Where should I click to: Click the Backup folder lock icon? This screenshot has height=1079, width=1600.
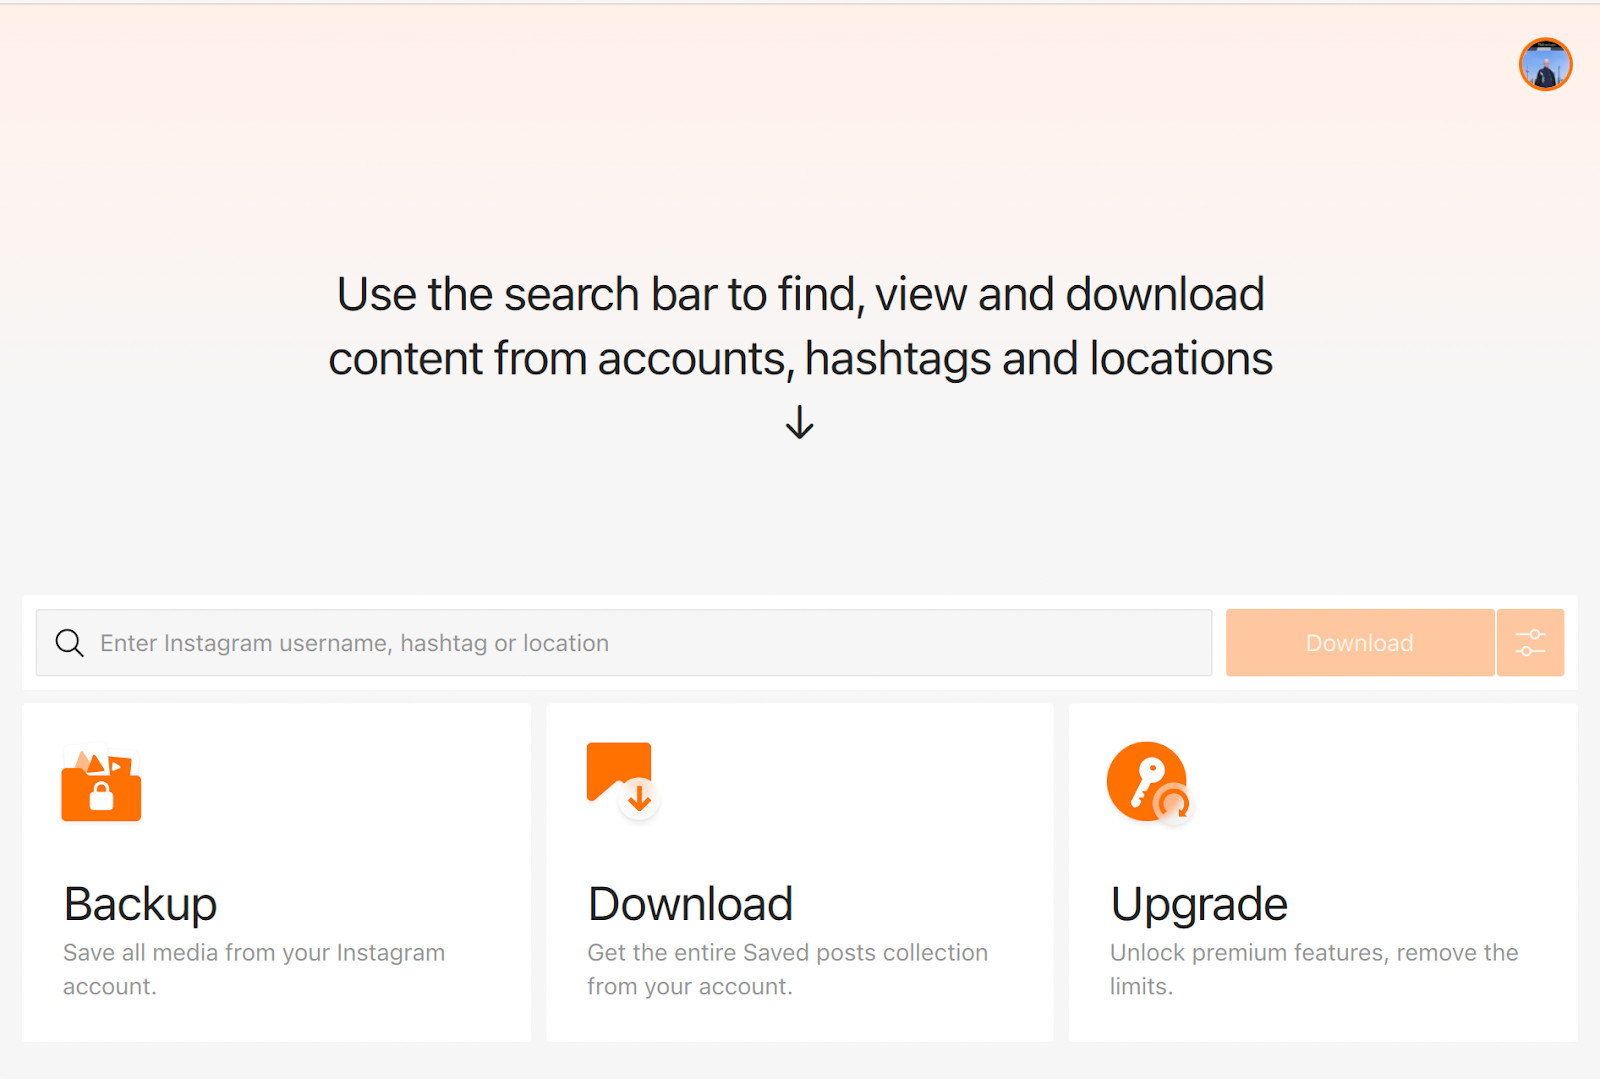pos(101,783)
